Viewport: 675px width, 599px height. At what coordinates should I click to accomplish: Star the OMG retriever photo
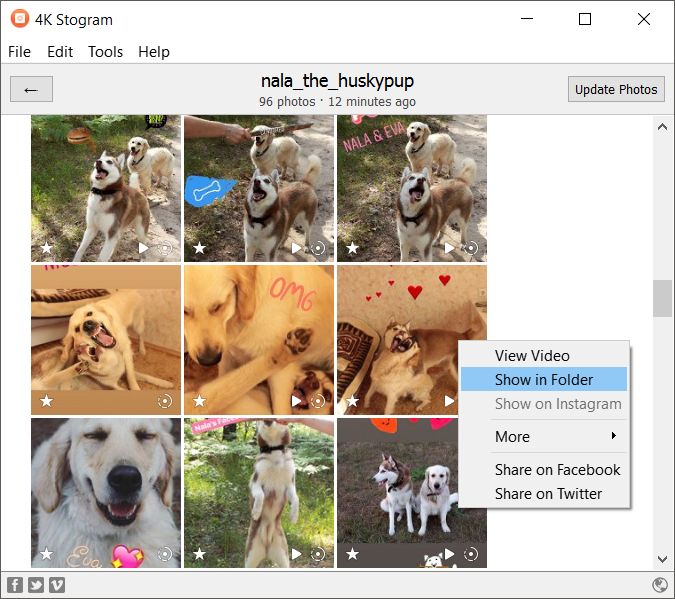click(199, 401)
